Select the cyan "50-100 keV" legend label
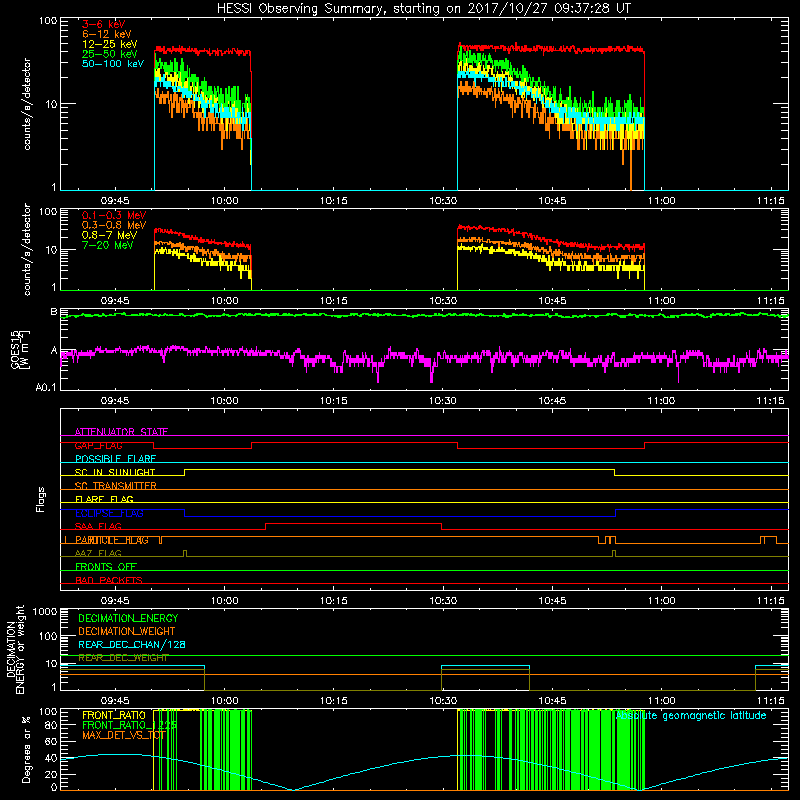This screenshot has width=800, height=800. click(x=113, y=64)
